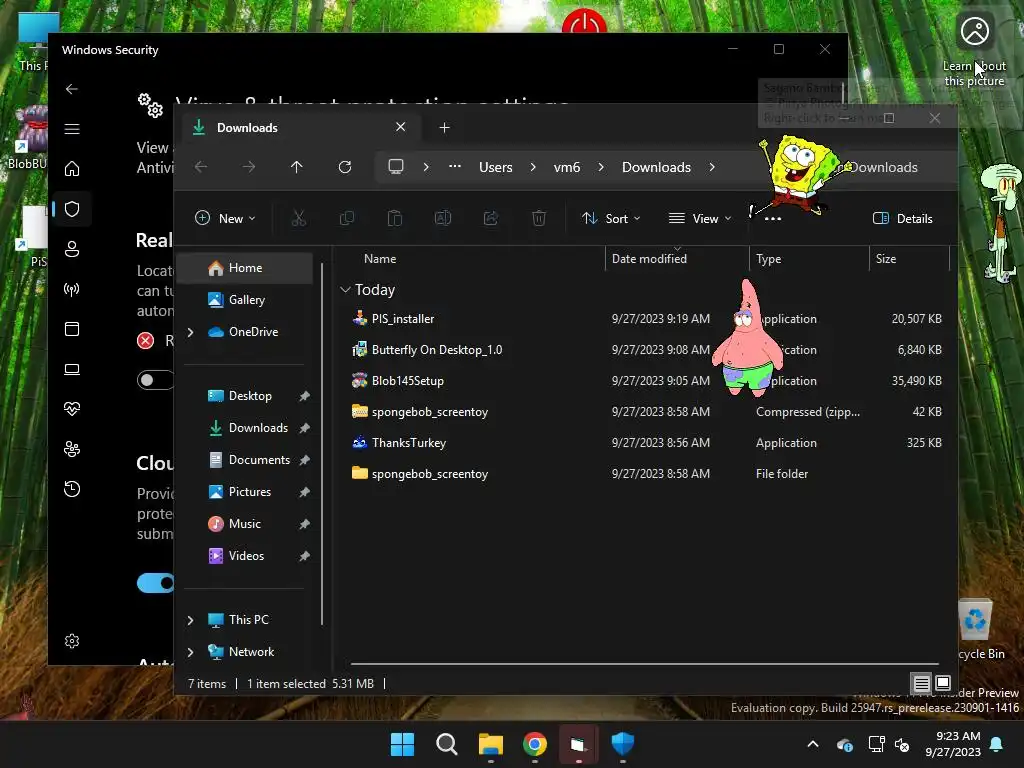The image size is (1024, 768).
Task: Click the address bar ellipsis for hidden path
Action: click(x=455, y=167)
